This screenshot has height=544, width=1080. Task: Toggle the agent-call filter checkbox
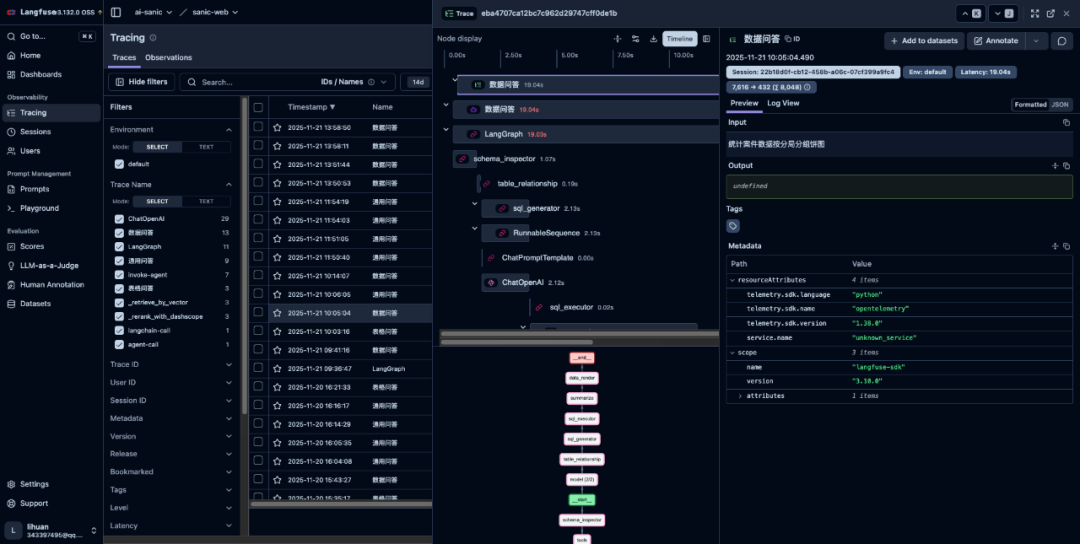[x=119, y=344]
